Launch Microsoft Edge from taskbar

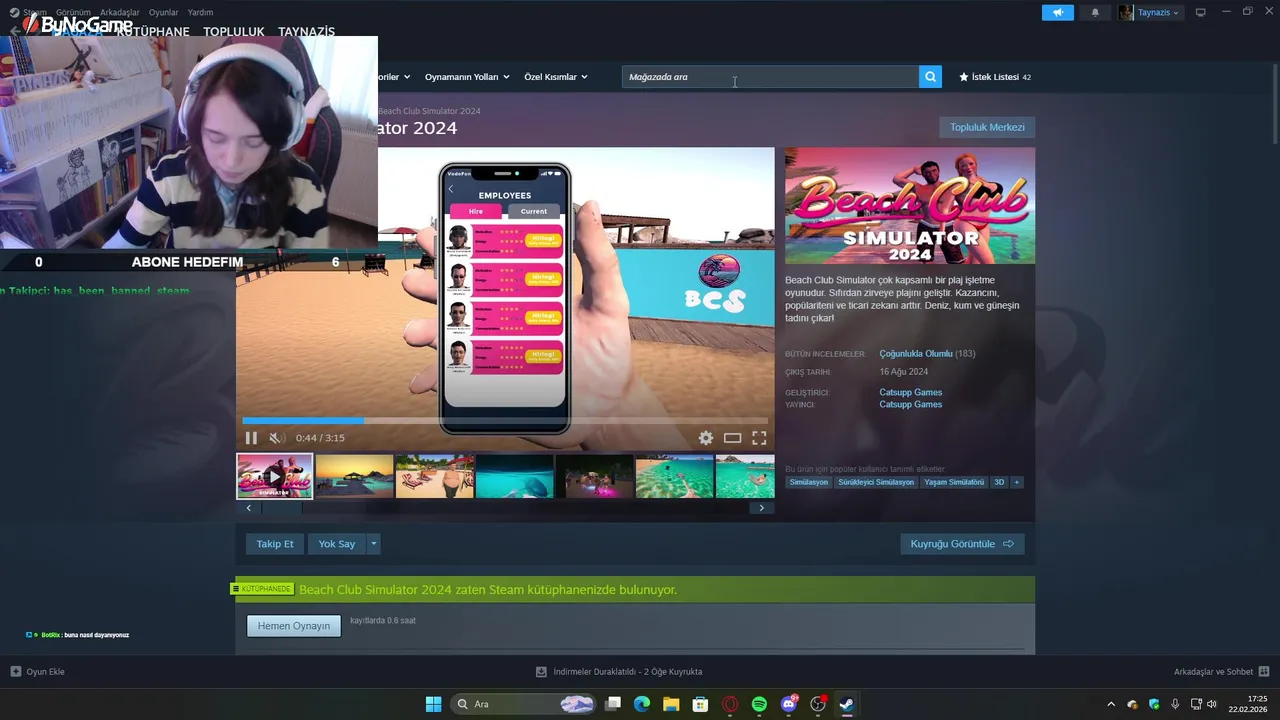[642, 704]
